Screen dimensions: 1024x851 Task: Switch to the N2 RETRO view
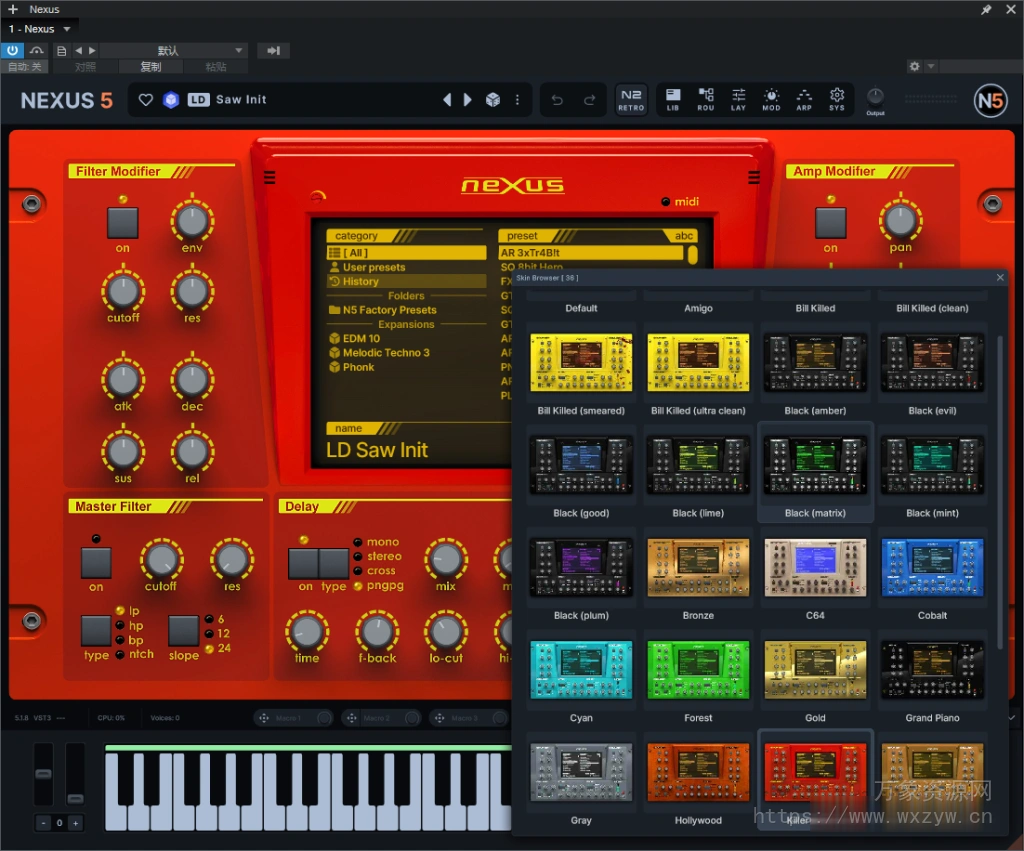(x=631, y=99)
